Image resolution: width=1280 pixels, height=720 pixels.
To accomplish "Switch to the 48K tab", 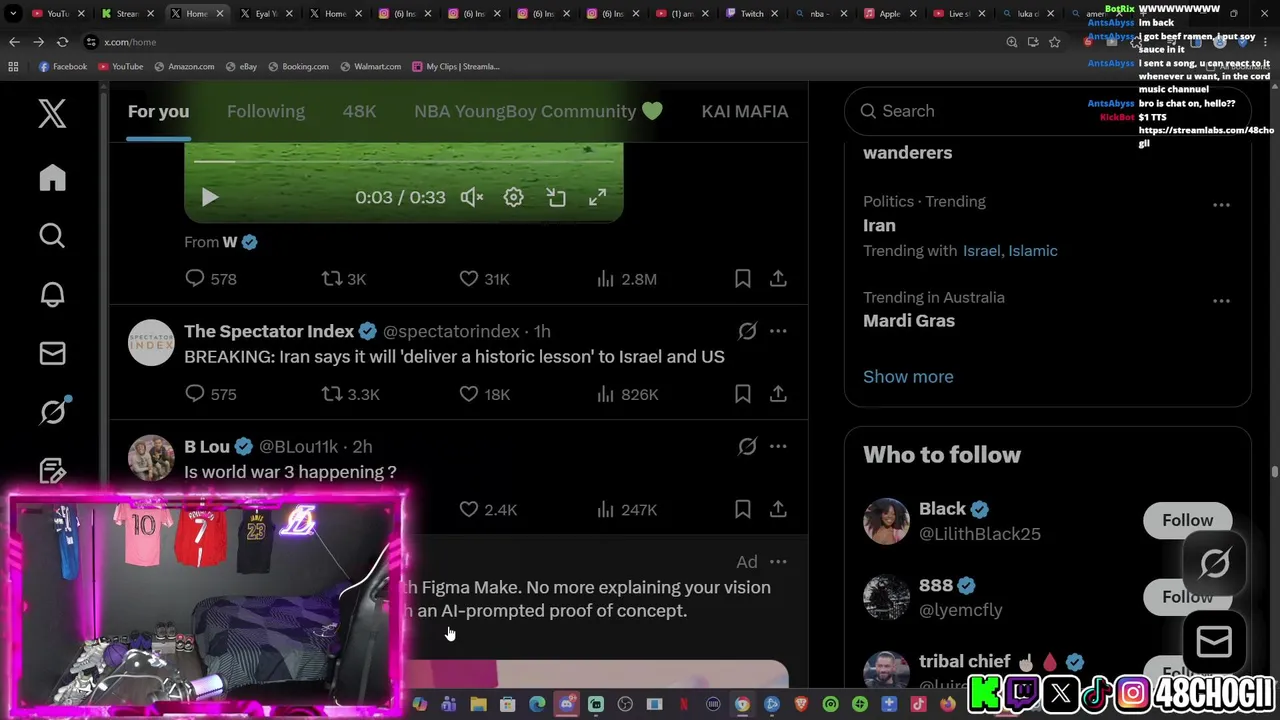I will coord(359,111).
